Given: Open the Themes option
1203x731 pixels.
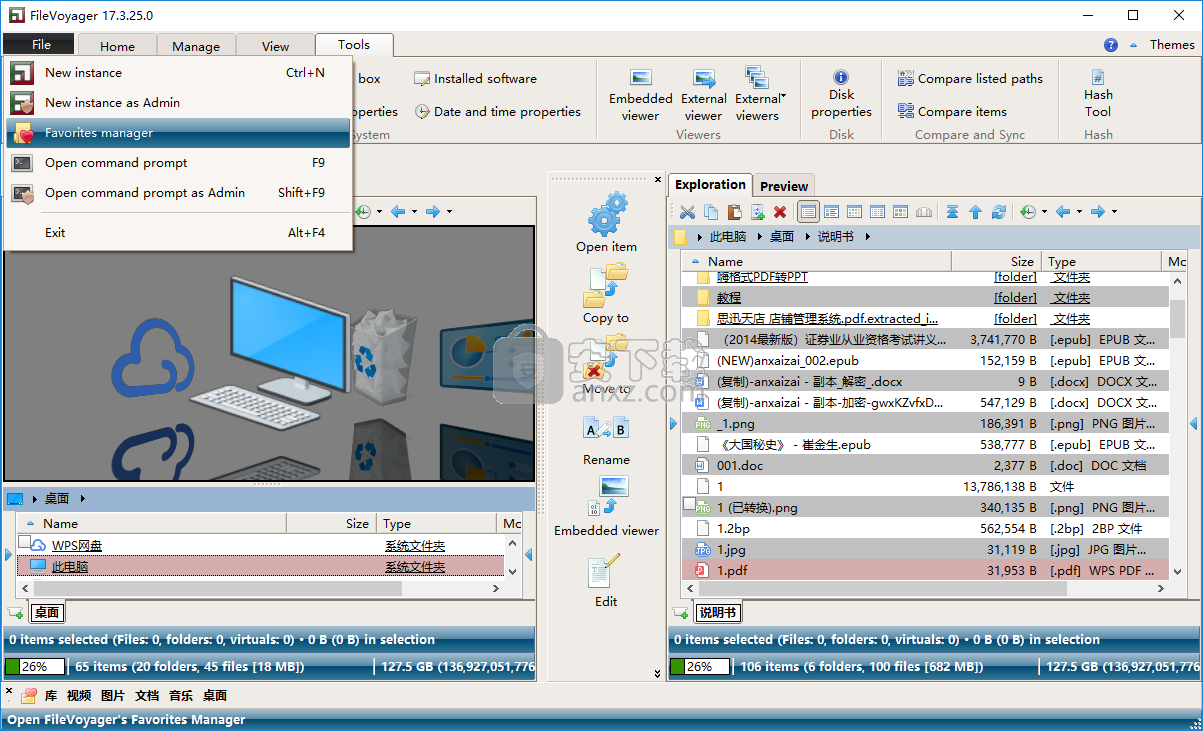Looking at the screenshot, I should click(x=1172, y=45).
